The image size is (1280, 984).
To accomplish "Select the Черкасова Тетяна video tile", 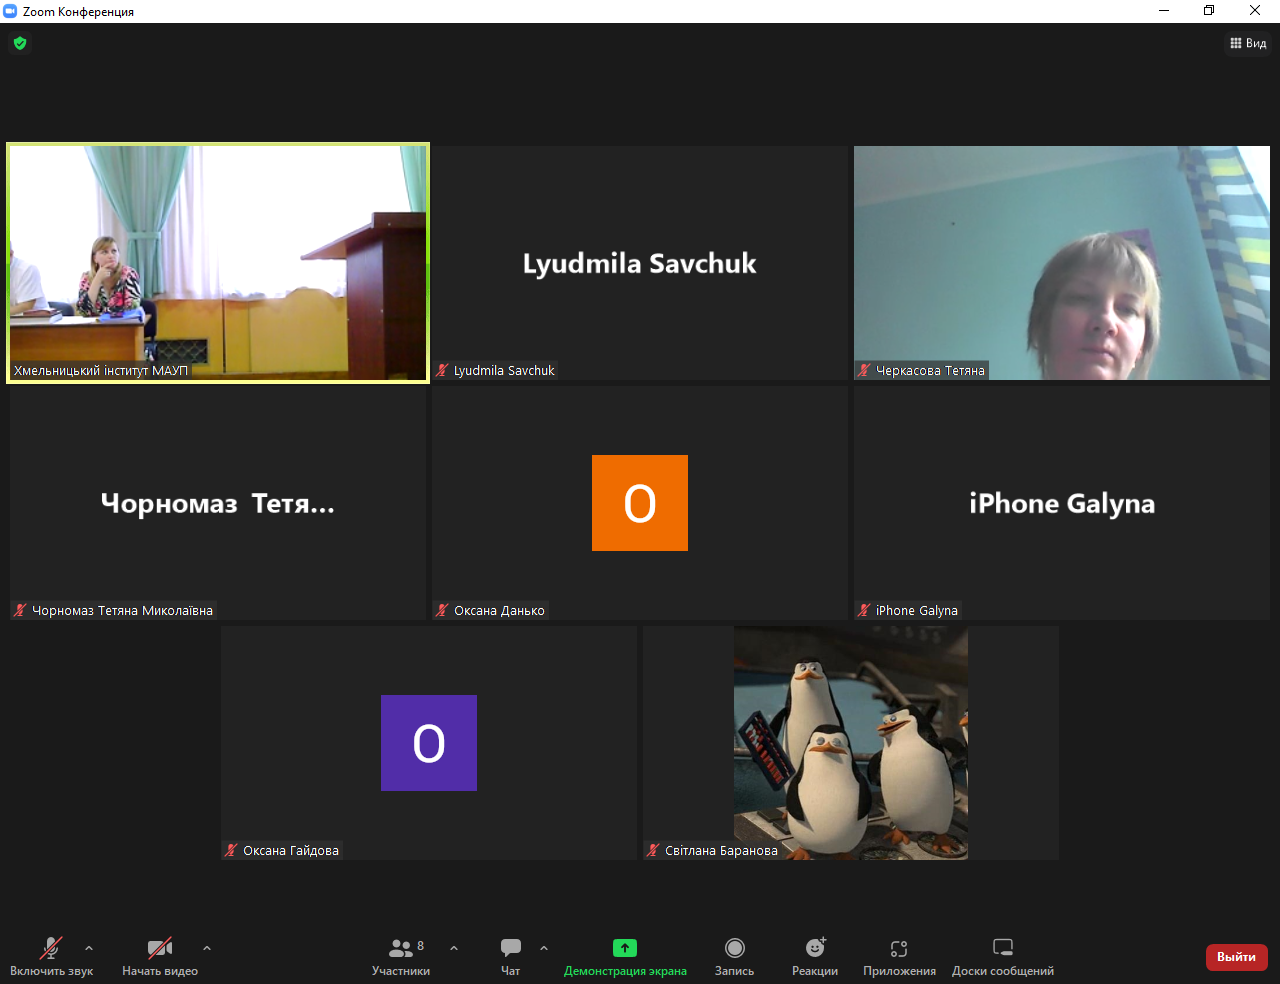I will coord(1061,262).
